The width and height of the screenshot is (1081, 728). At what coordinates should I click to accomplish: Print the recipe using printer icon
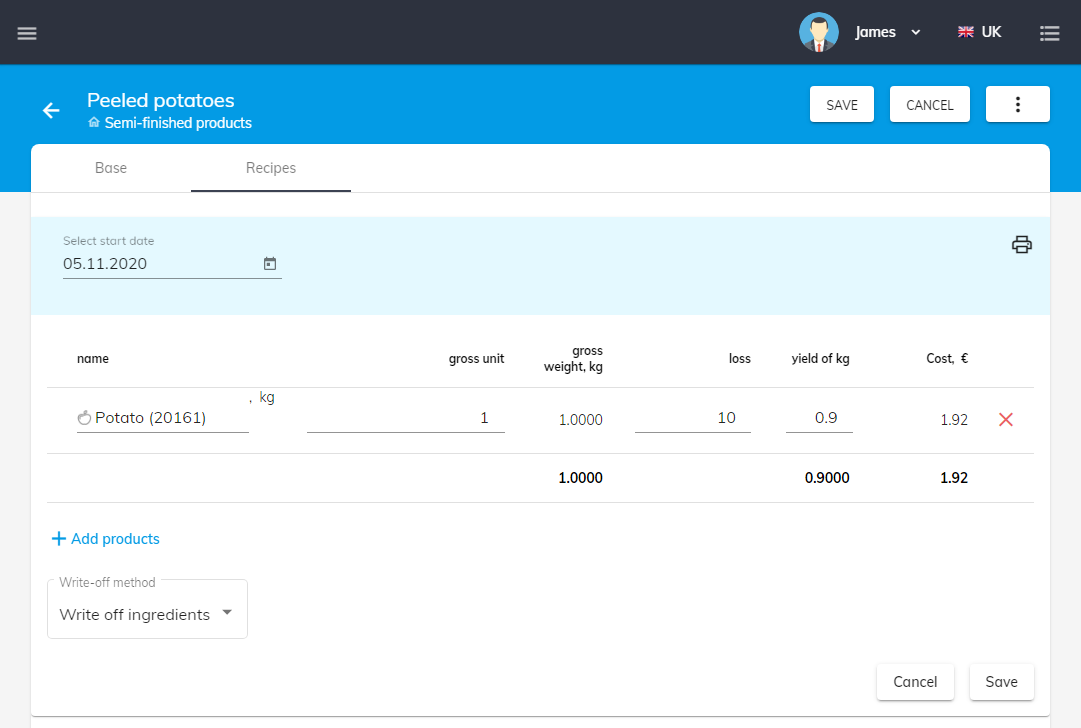pos(1021,245)
